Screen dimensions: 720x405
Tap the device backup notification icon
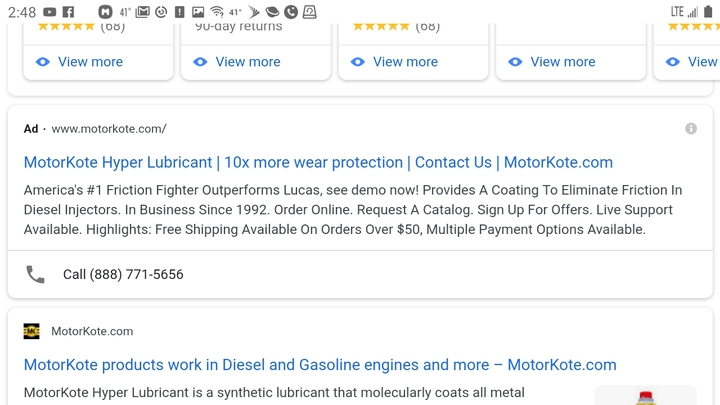(309, 12)
